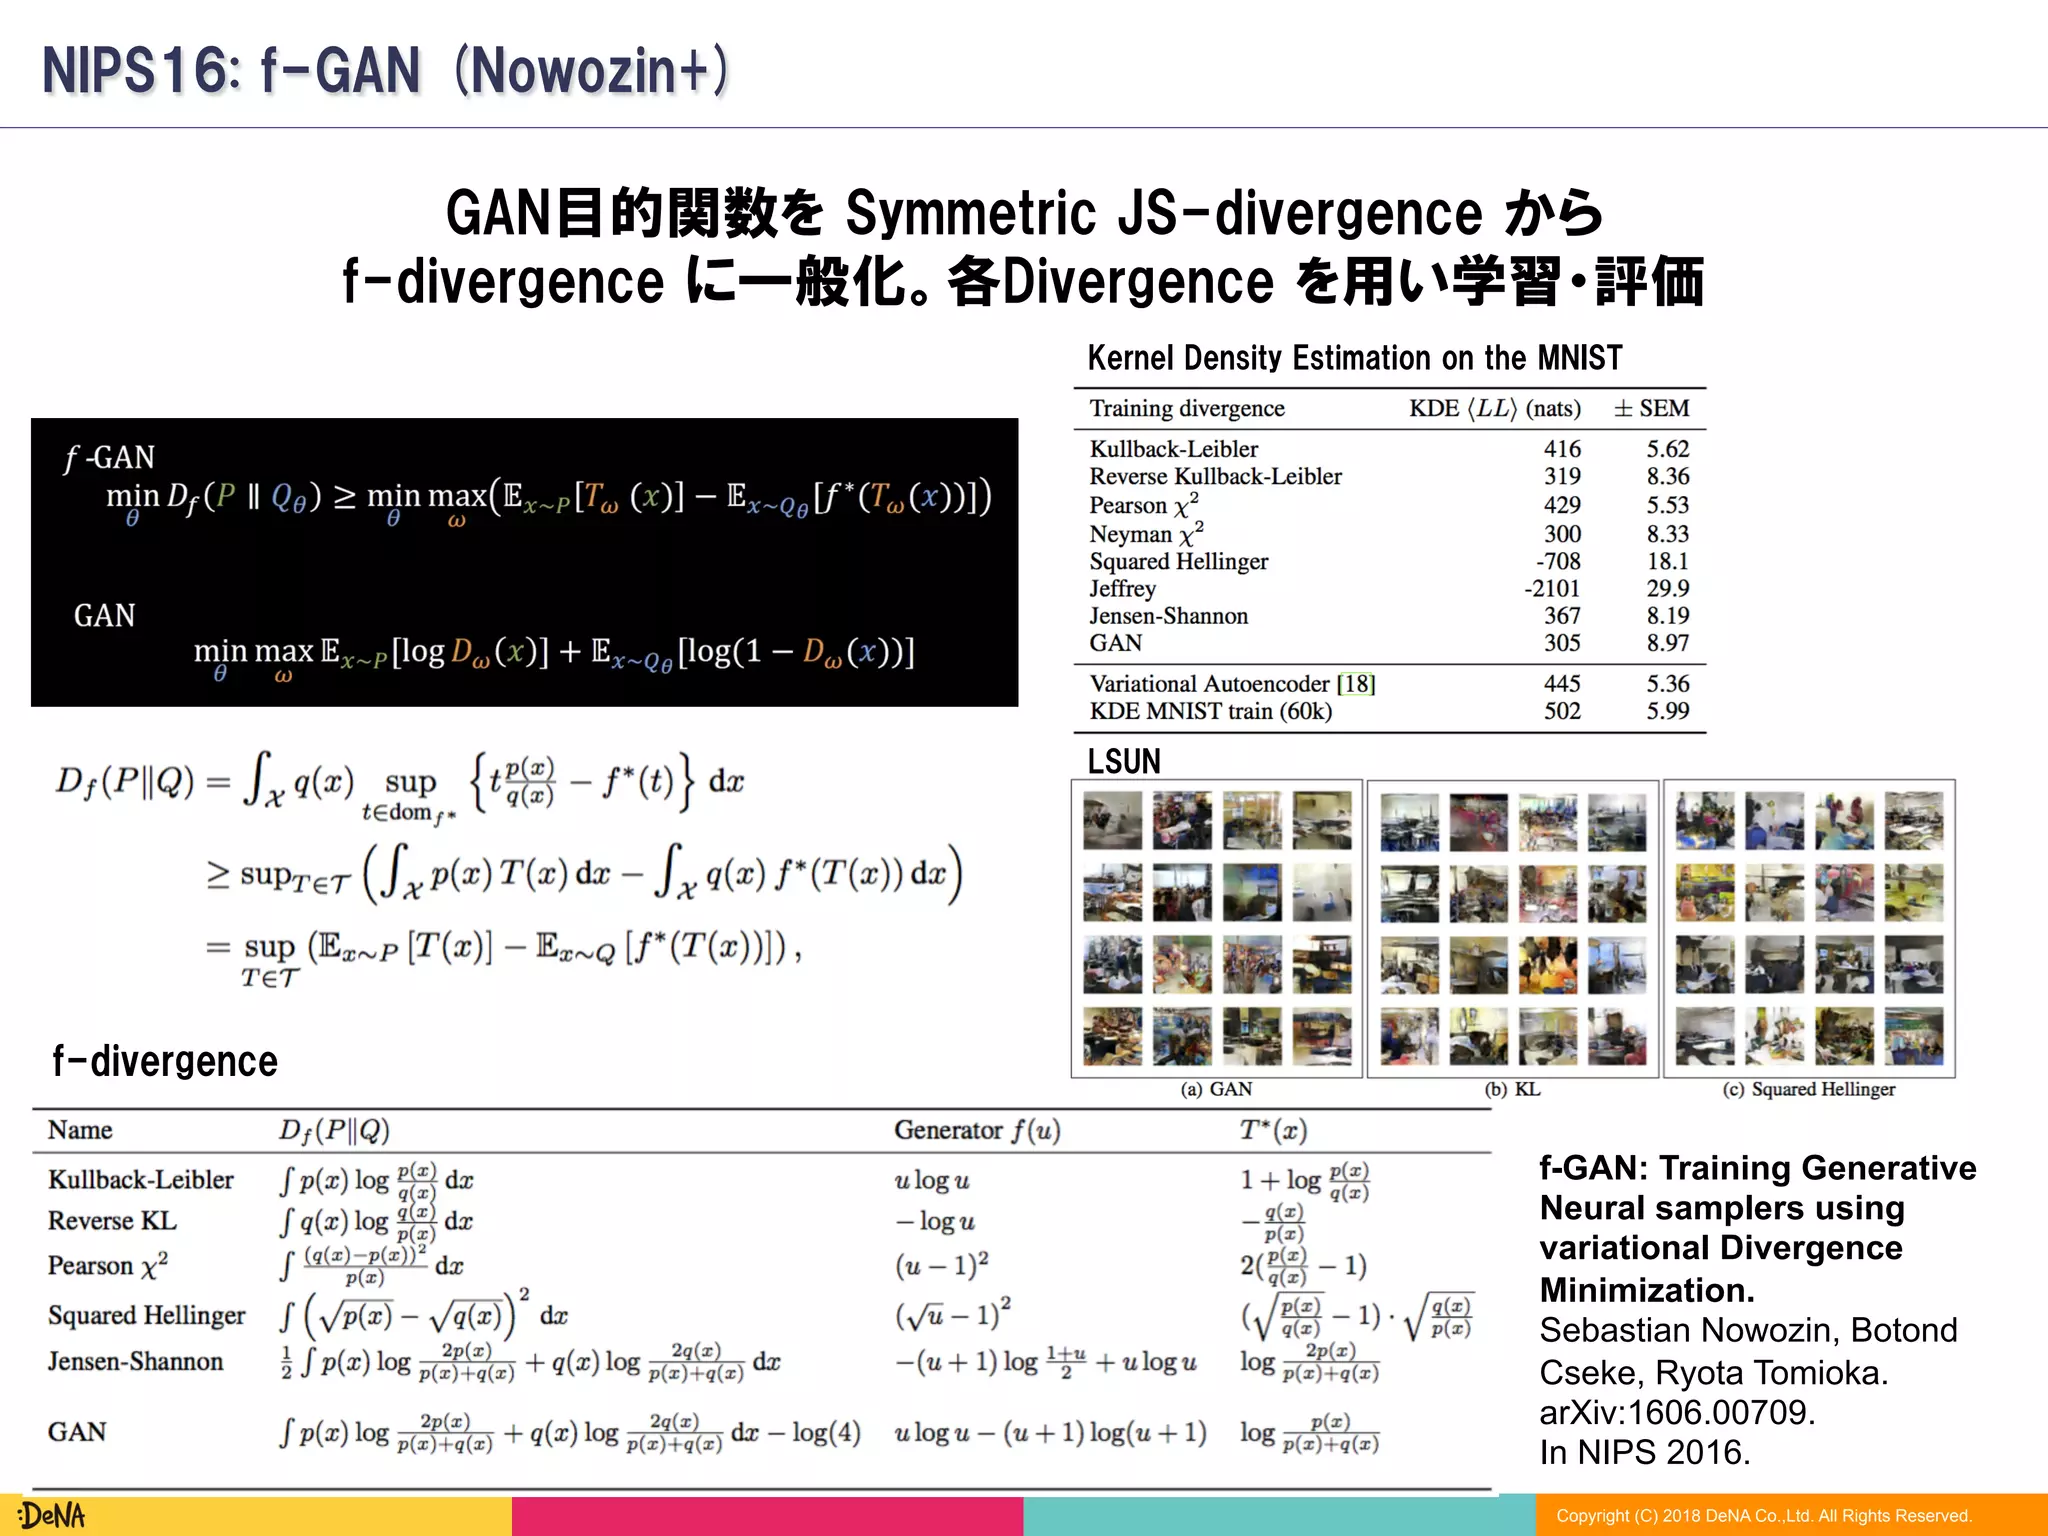Open the '(c) Squared Hellinger' sample image grid
Image resolution: width=2048 pixels, height=1536 pixels.
pyautogui.click(x=1809, y=928)
